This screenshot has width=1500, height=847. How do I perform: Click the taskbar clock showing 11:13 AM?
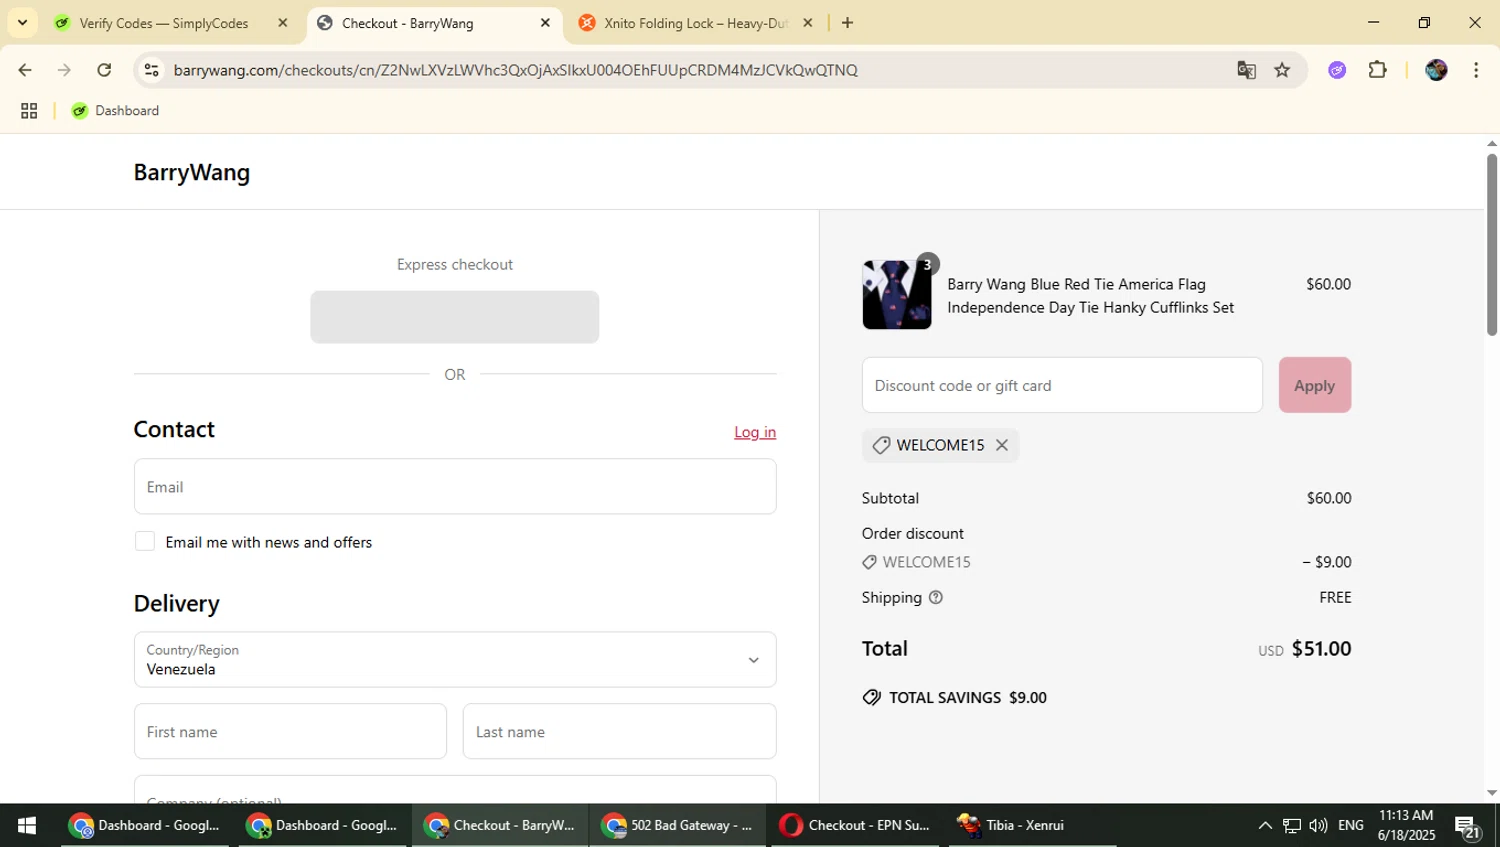coord(1406,825)
